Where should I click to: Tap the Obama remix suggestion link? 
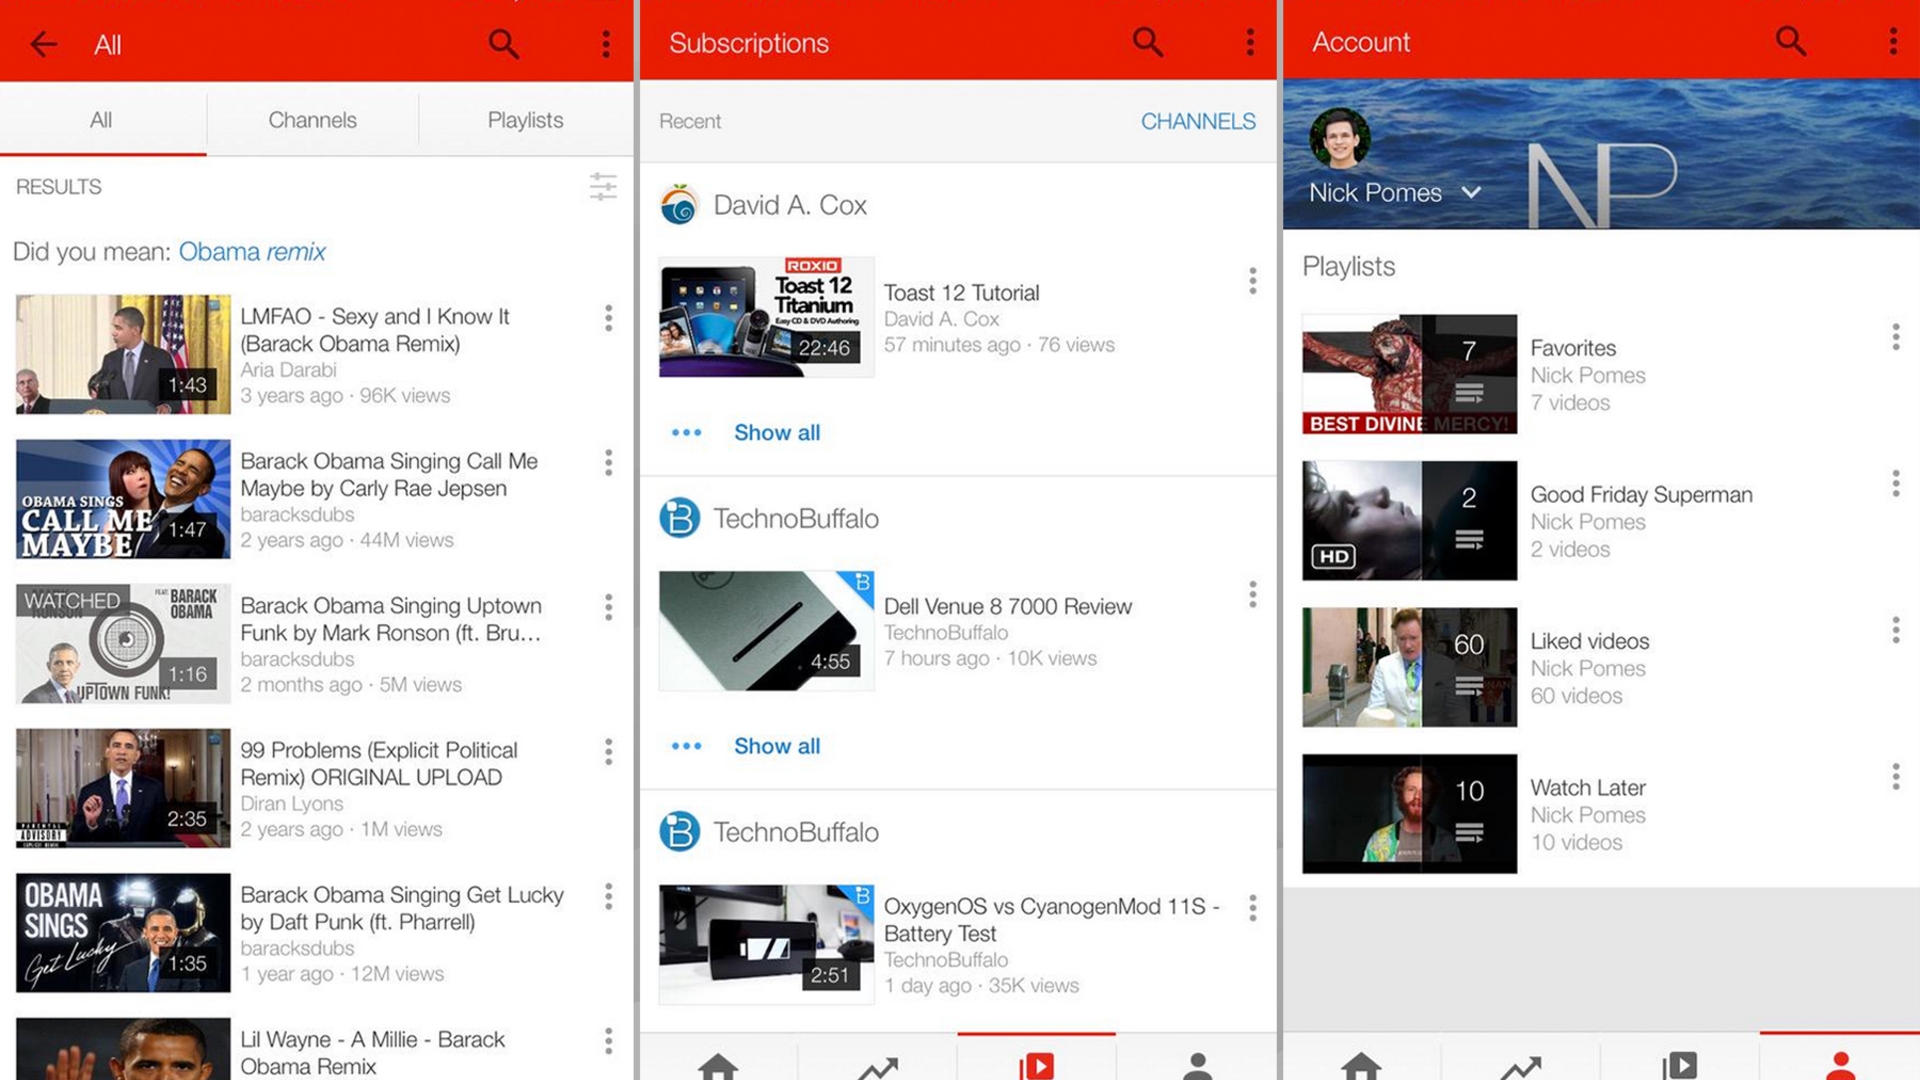252,252
